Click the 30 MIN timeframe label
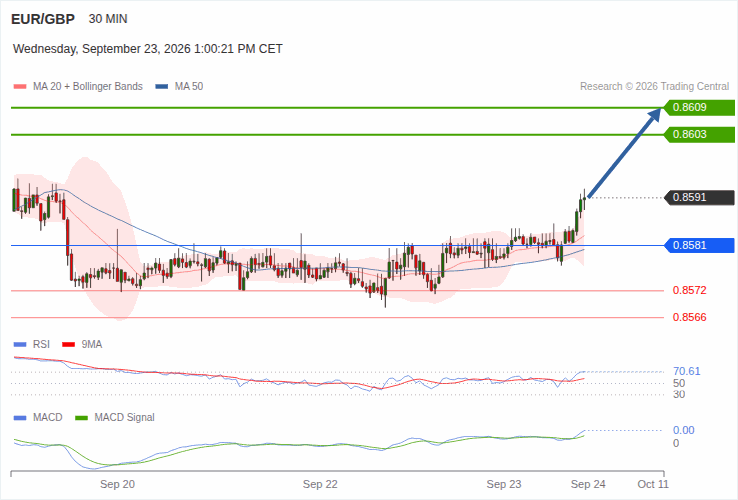 [x=108, y=19]
